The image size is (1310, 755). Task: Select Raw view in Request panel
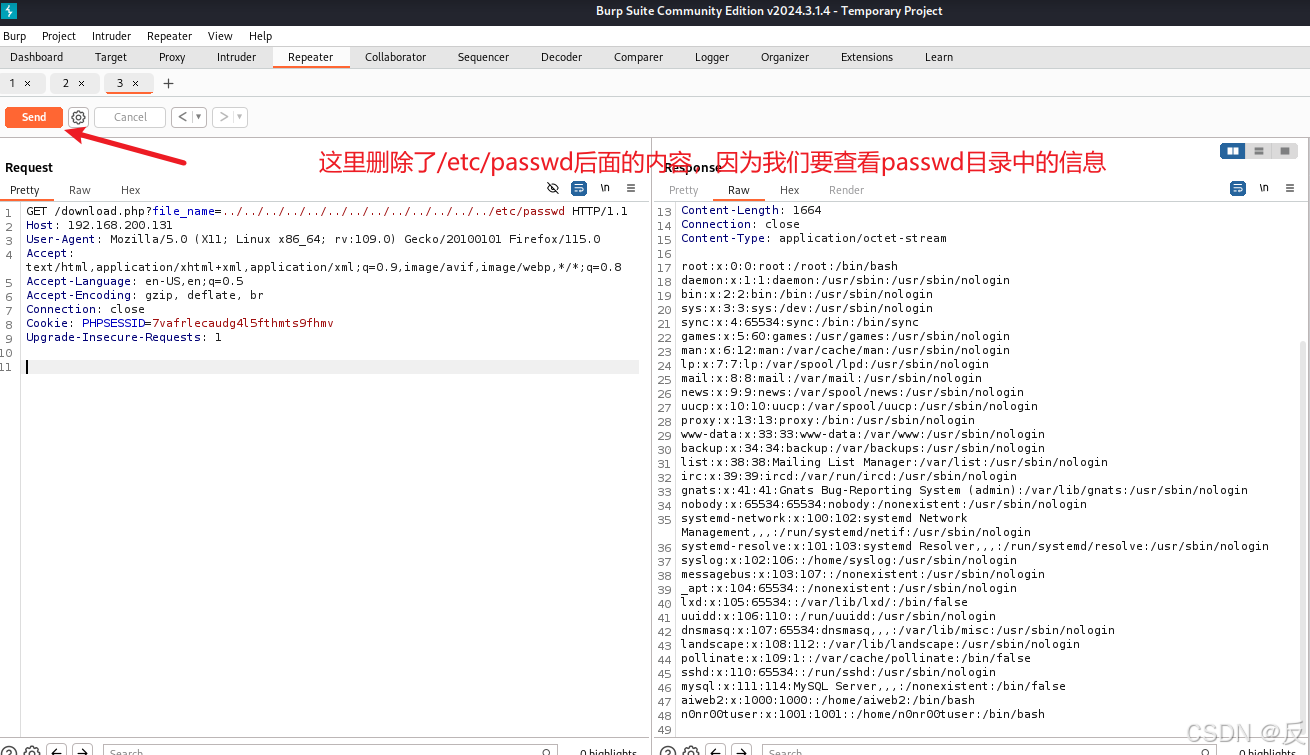pos(80,190)
